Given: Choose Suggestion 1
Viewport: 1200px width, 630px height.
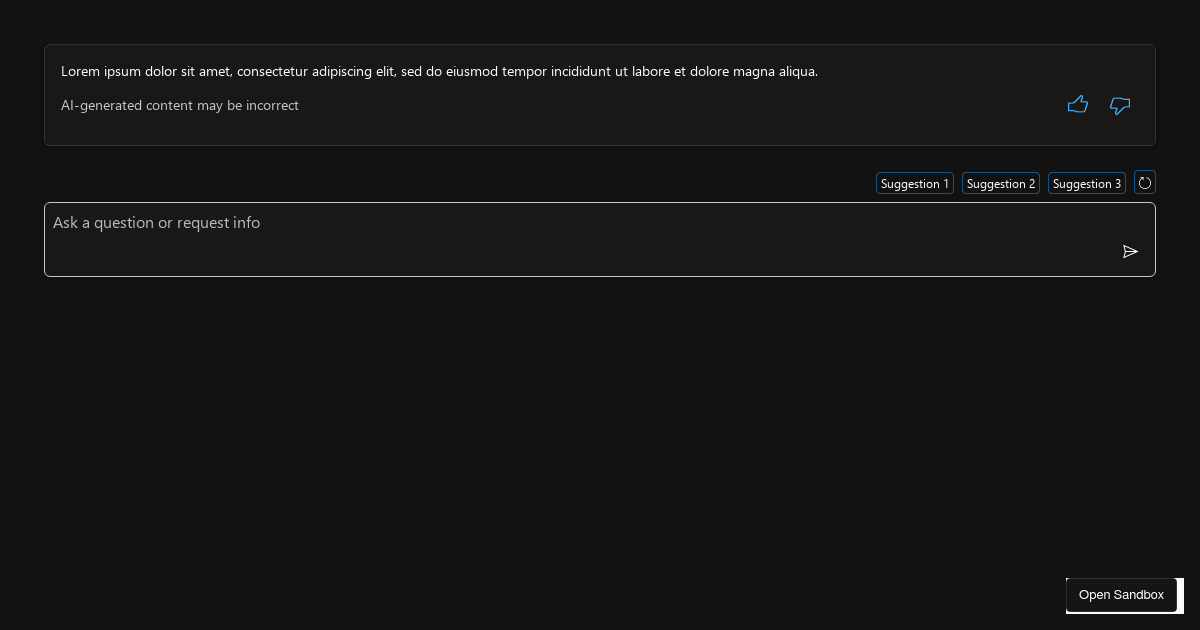Looking at the screenshot, I should (915, 183).
